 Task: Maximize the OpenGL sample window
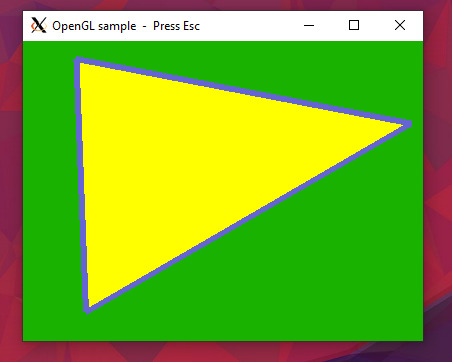coord(354,25)
